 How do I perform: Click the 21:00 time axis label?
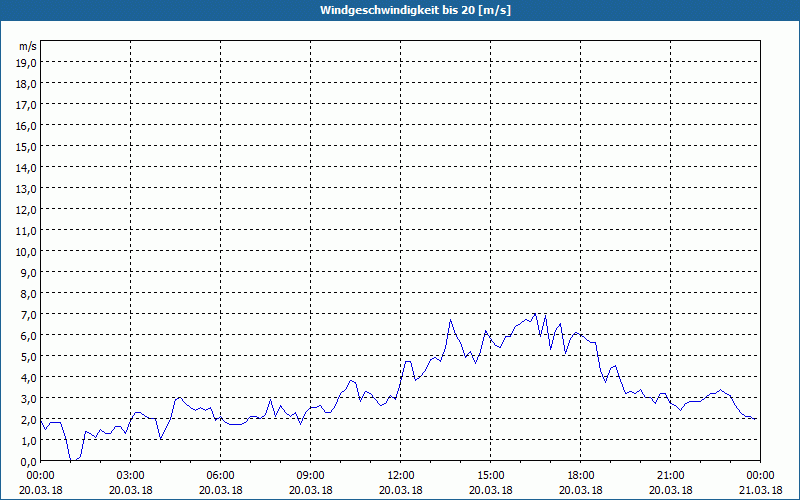[670, 476]
